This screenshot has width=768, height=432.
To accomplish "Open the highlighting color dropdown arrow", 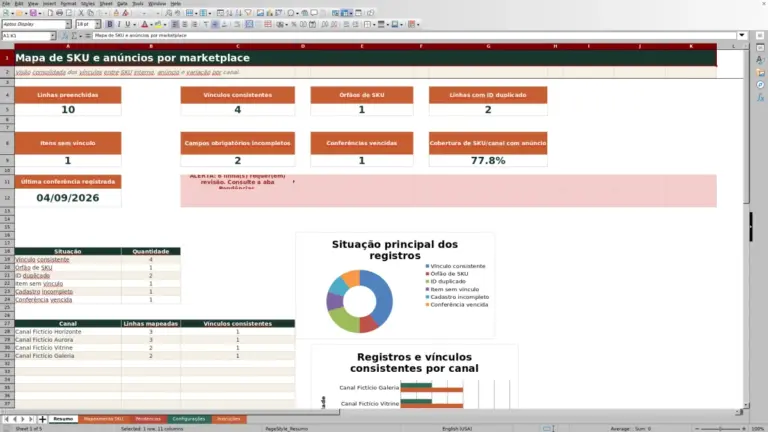I will click(165, 24).
